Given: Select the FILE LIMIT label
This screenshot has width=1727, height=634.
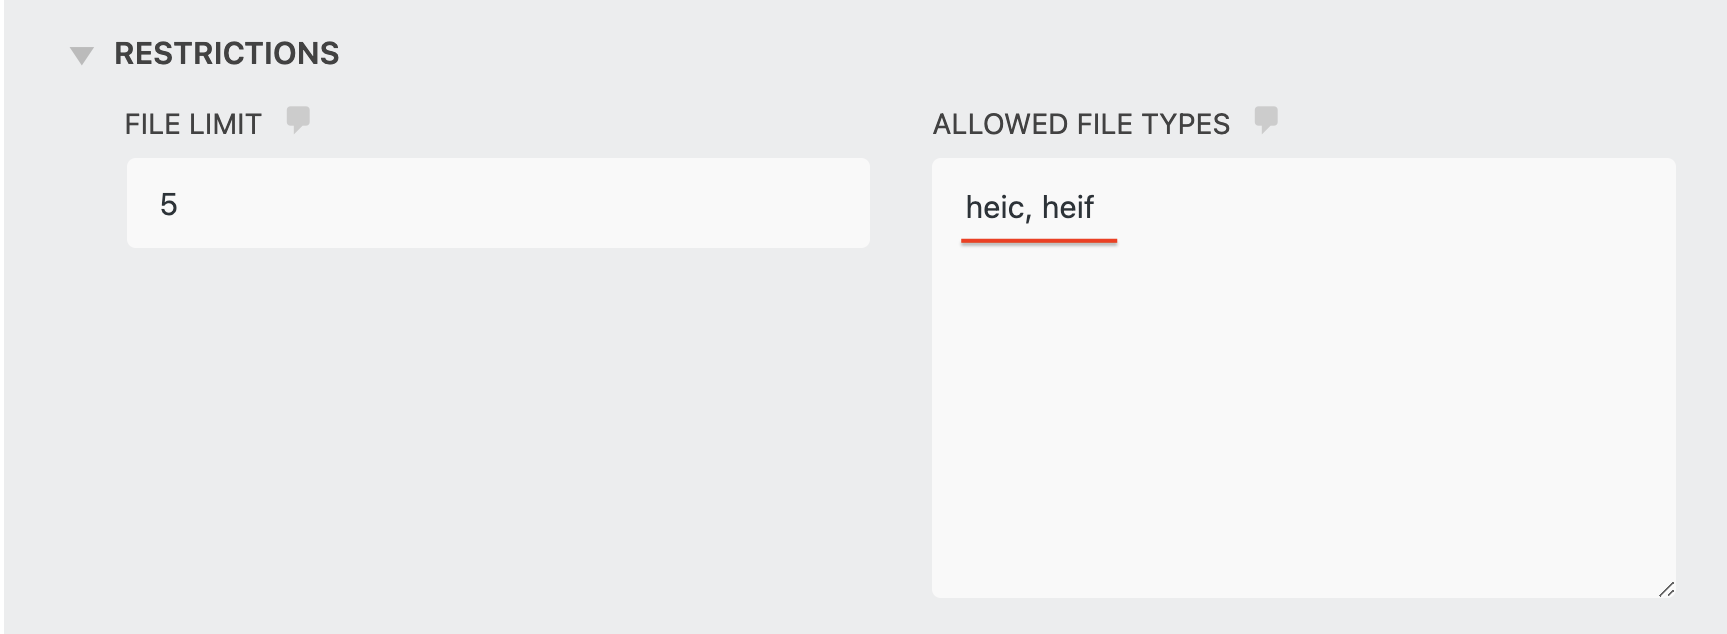Looking at the screenshot, I should [x=194, y=123].
